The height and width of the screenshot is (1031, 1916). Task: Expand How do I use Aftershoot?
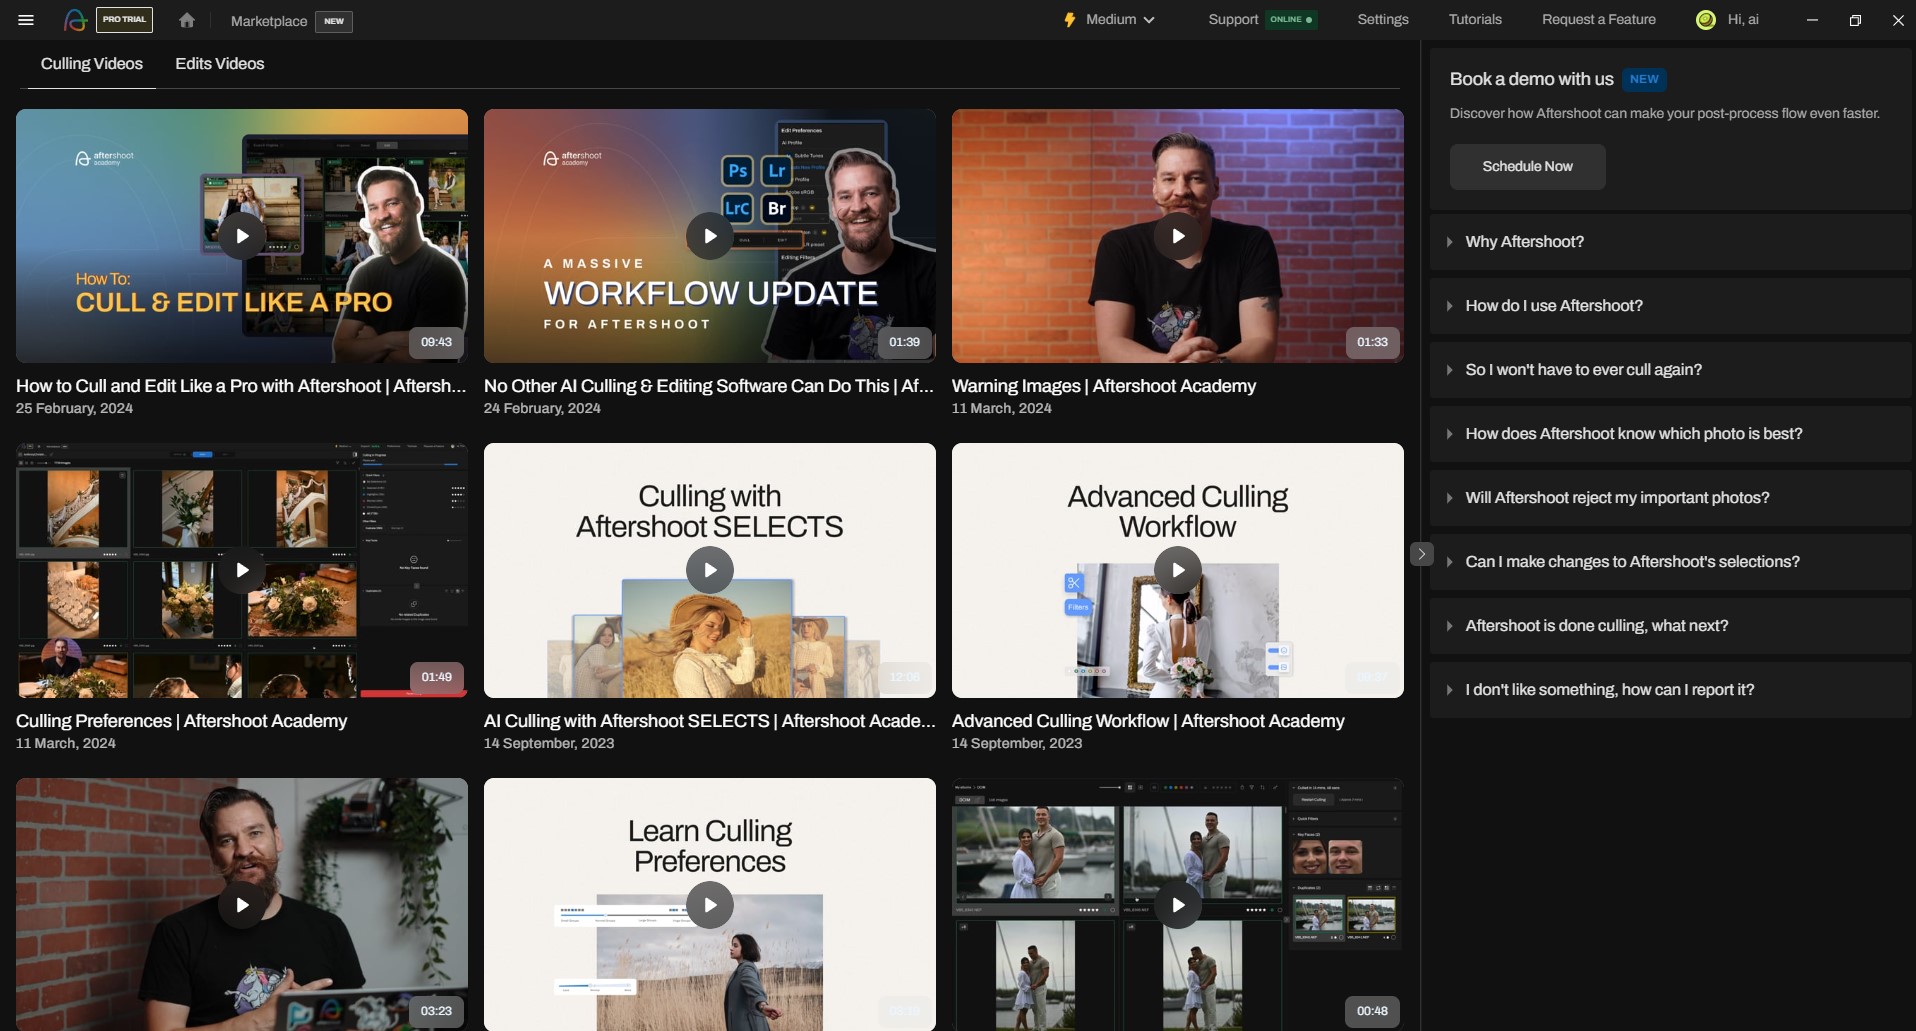point(1670,306)
